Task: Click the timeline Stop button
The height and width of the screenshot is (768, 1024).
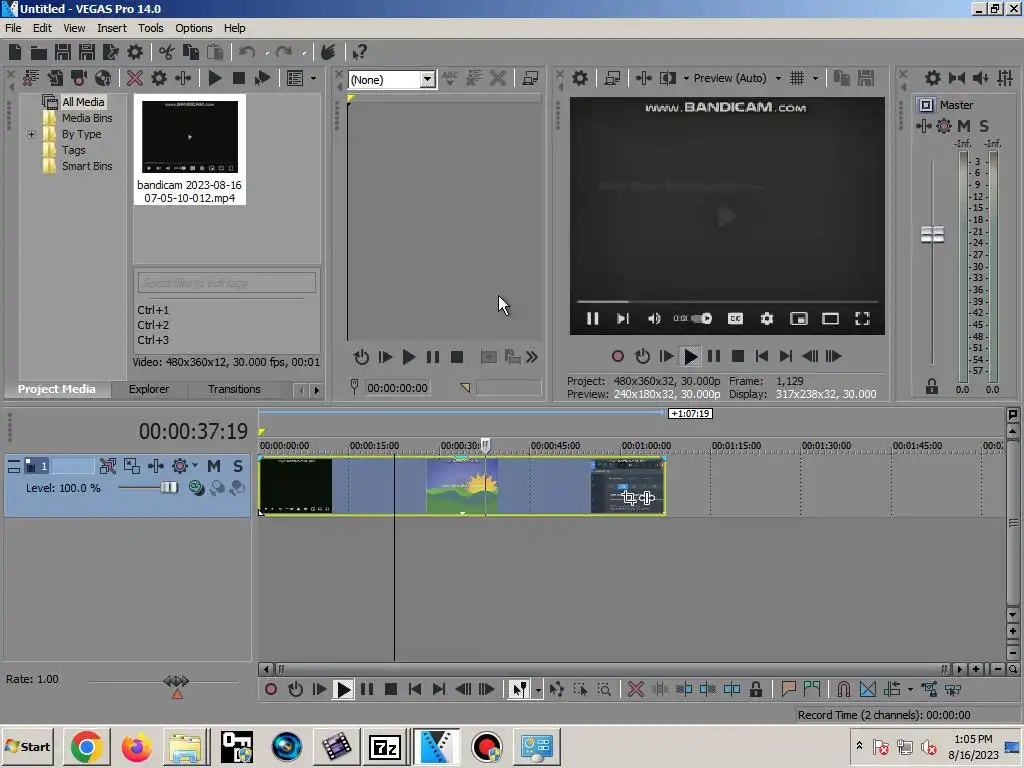Action: point(391,689)
